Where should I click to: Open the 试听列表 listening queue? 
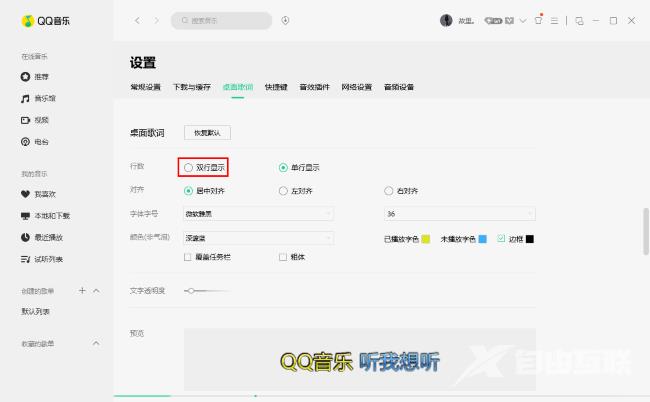tap(41, 259)
